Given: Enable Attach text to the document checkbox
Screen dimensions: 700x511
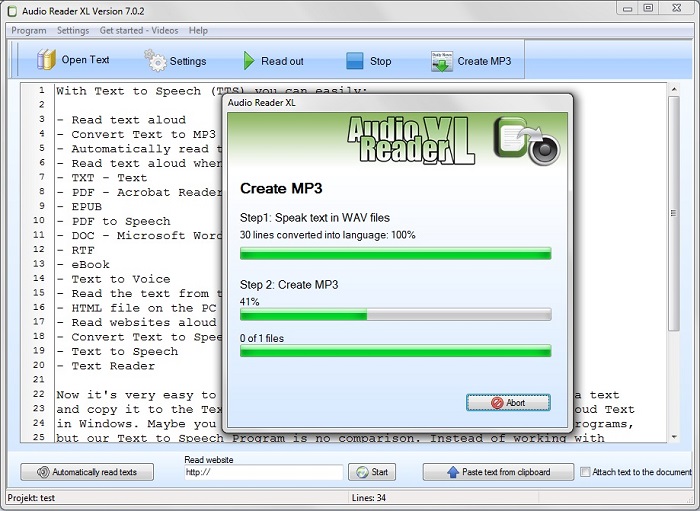Looking at the screenshot, I should [x=585, y=472].
